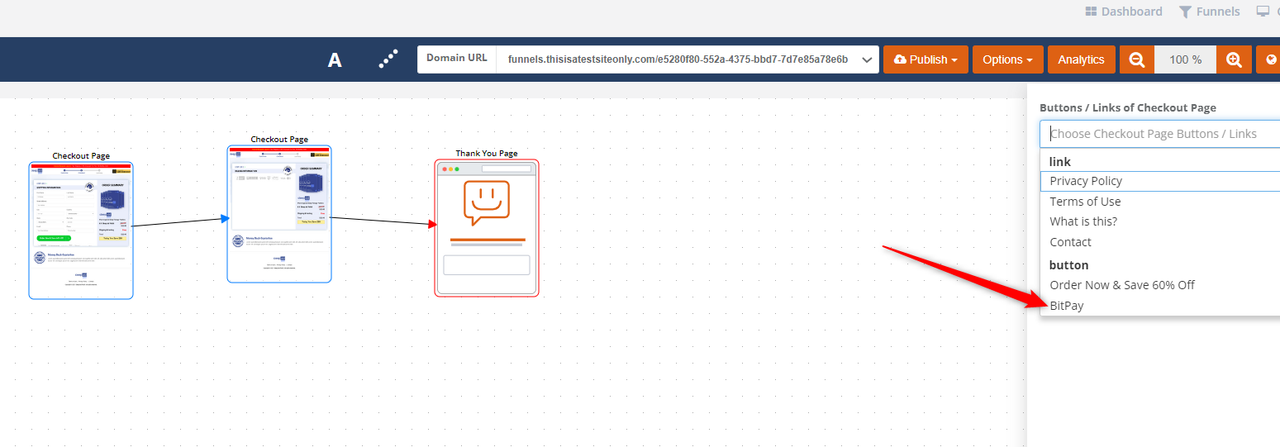Image resolution: width=1280 pixels, height=447 pixels.
Task: Open Dashboard from the top navigation
Action: tap(1123, 12)
